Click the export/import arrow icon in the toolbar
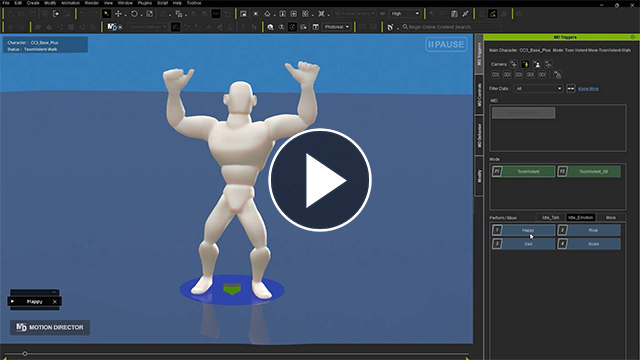Screen dimensions: 640x360 56,14
